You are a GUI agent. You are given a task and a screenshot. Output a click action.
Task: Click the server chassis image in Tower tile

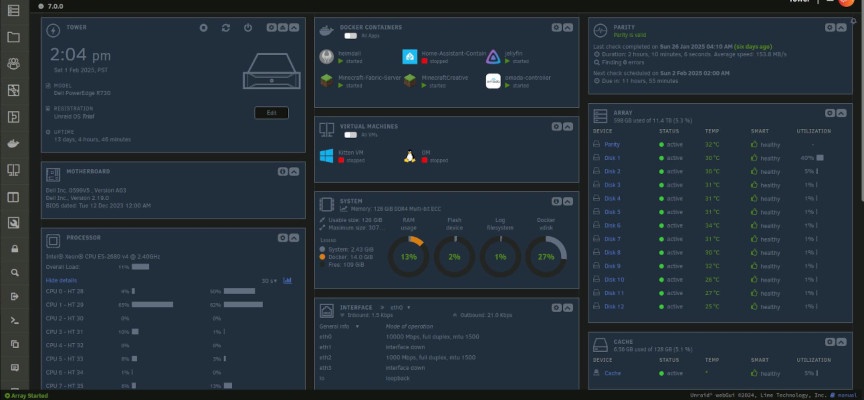pos(272,71)
